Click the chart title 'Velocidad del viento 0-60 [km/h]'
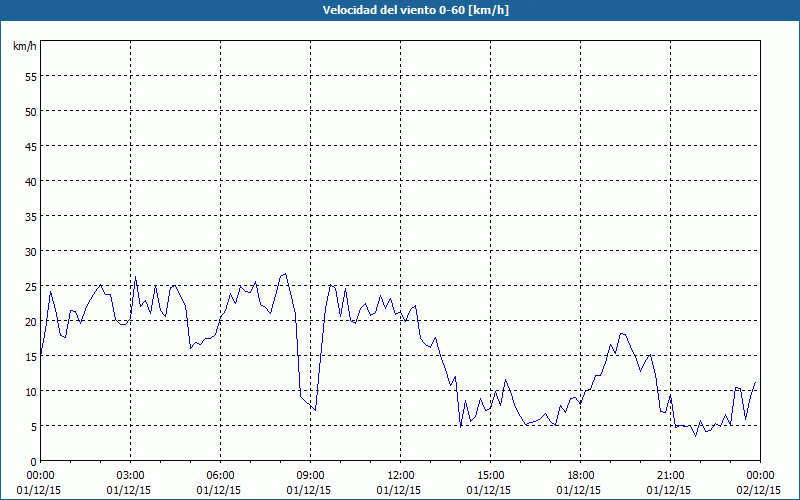The height and width of the screenshot is (500, 800). (415, 10)
